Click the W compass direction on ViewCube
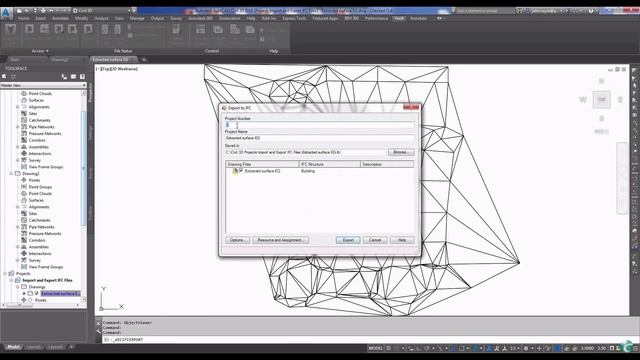 [x=583, y=100]
